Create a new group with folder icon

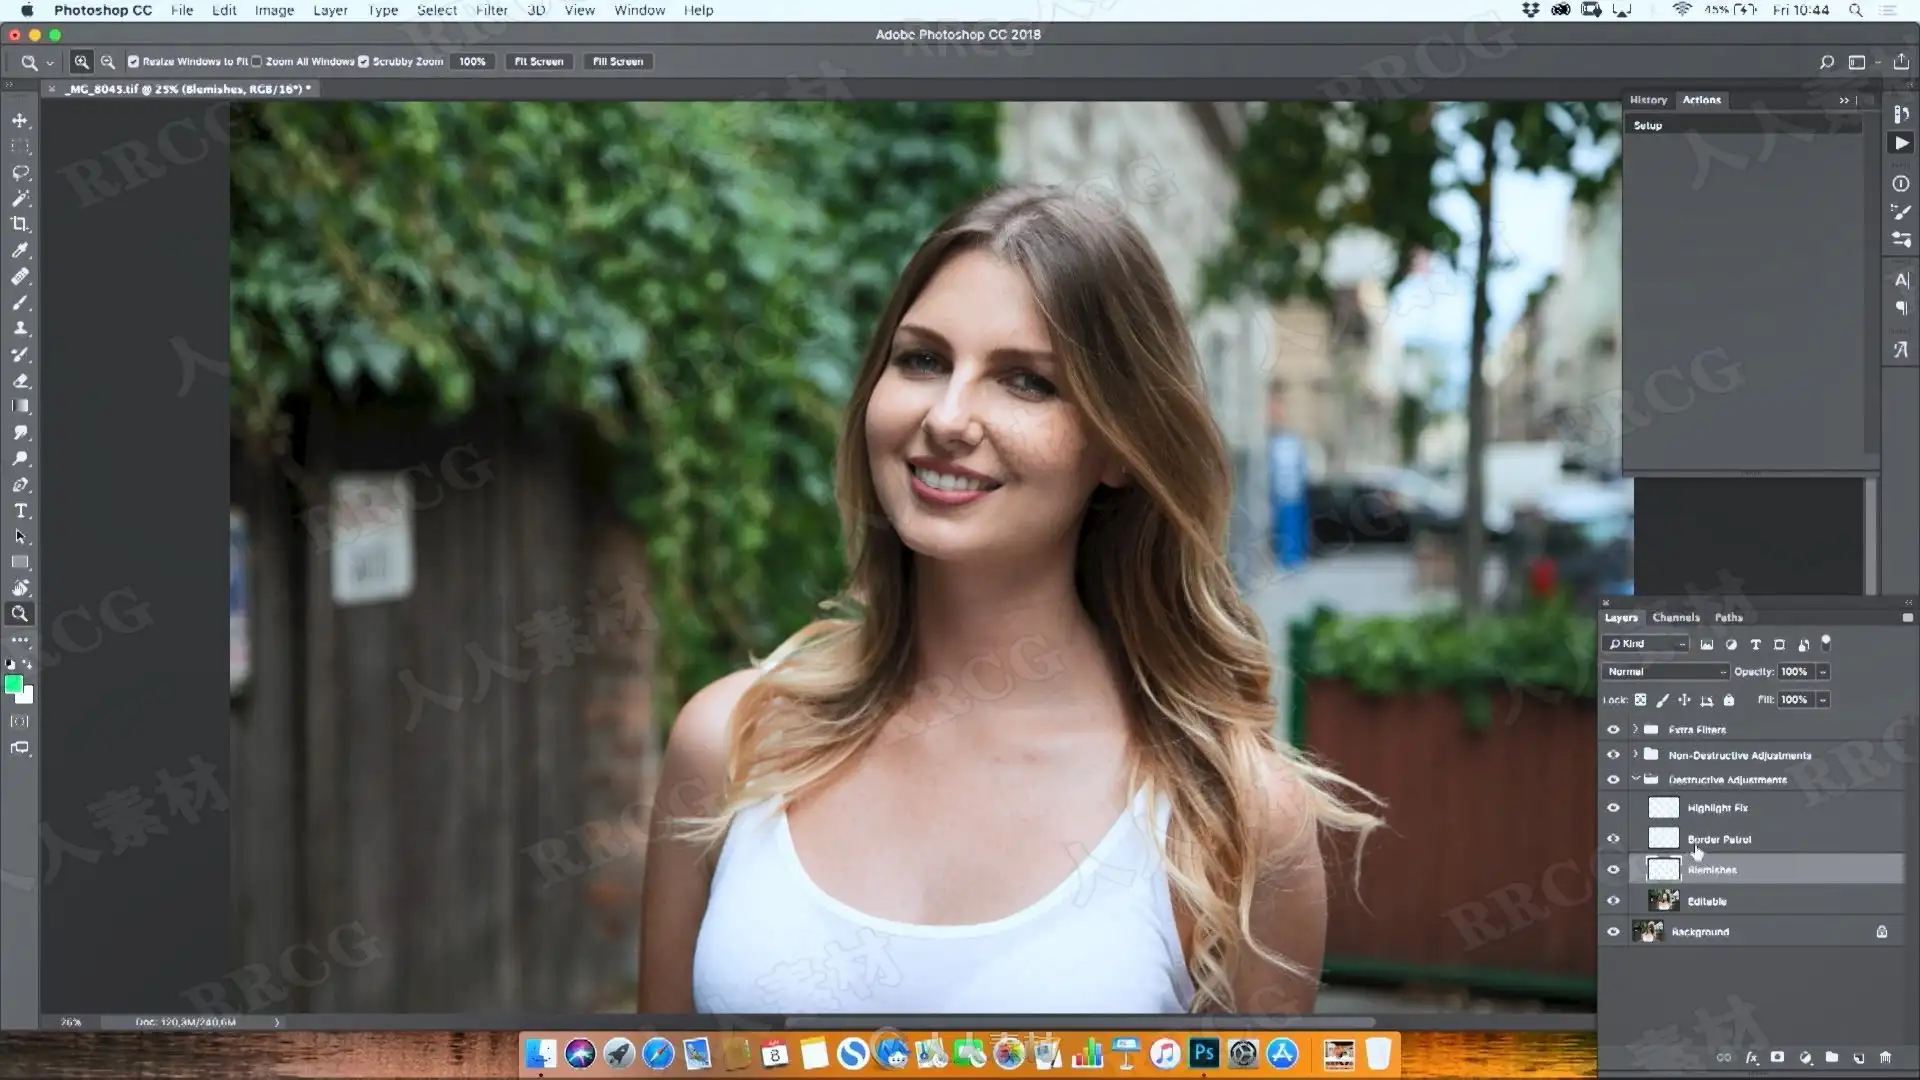coord(1831,1057)
